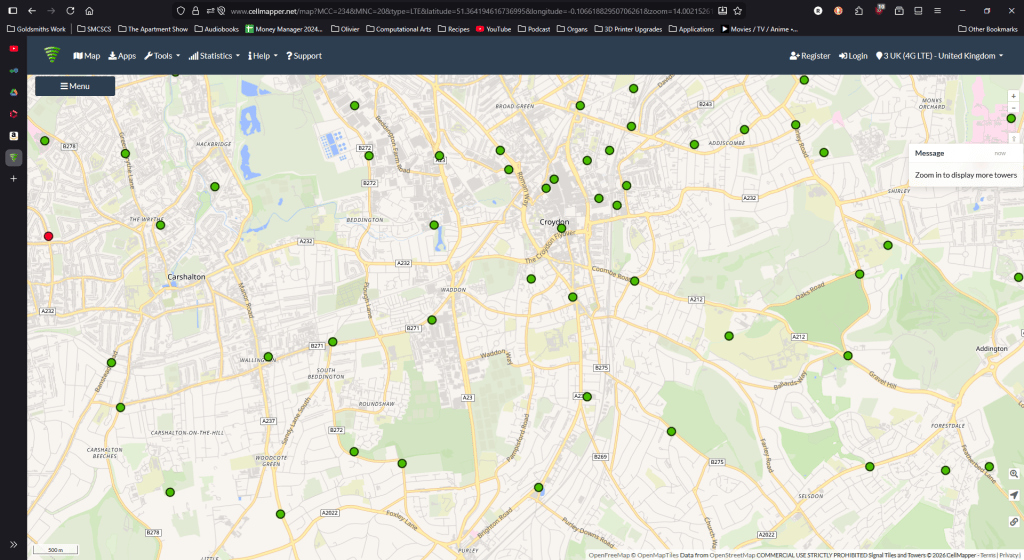1024x560 pixels.
Task: Open the Recipes bookmark folder
Action: click(x=454, y=29)
